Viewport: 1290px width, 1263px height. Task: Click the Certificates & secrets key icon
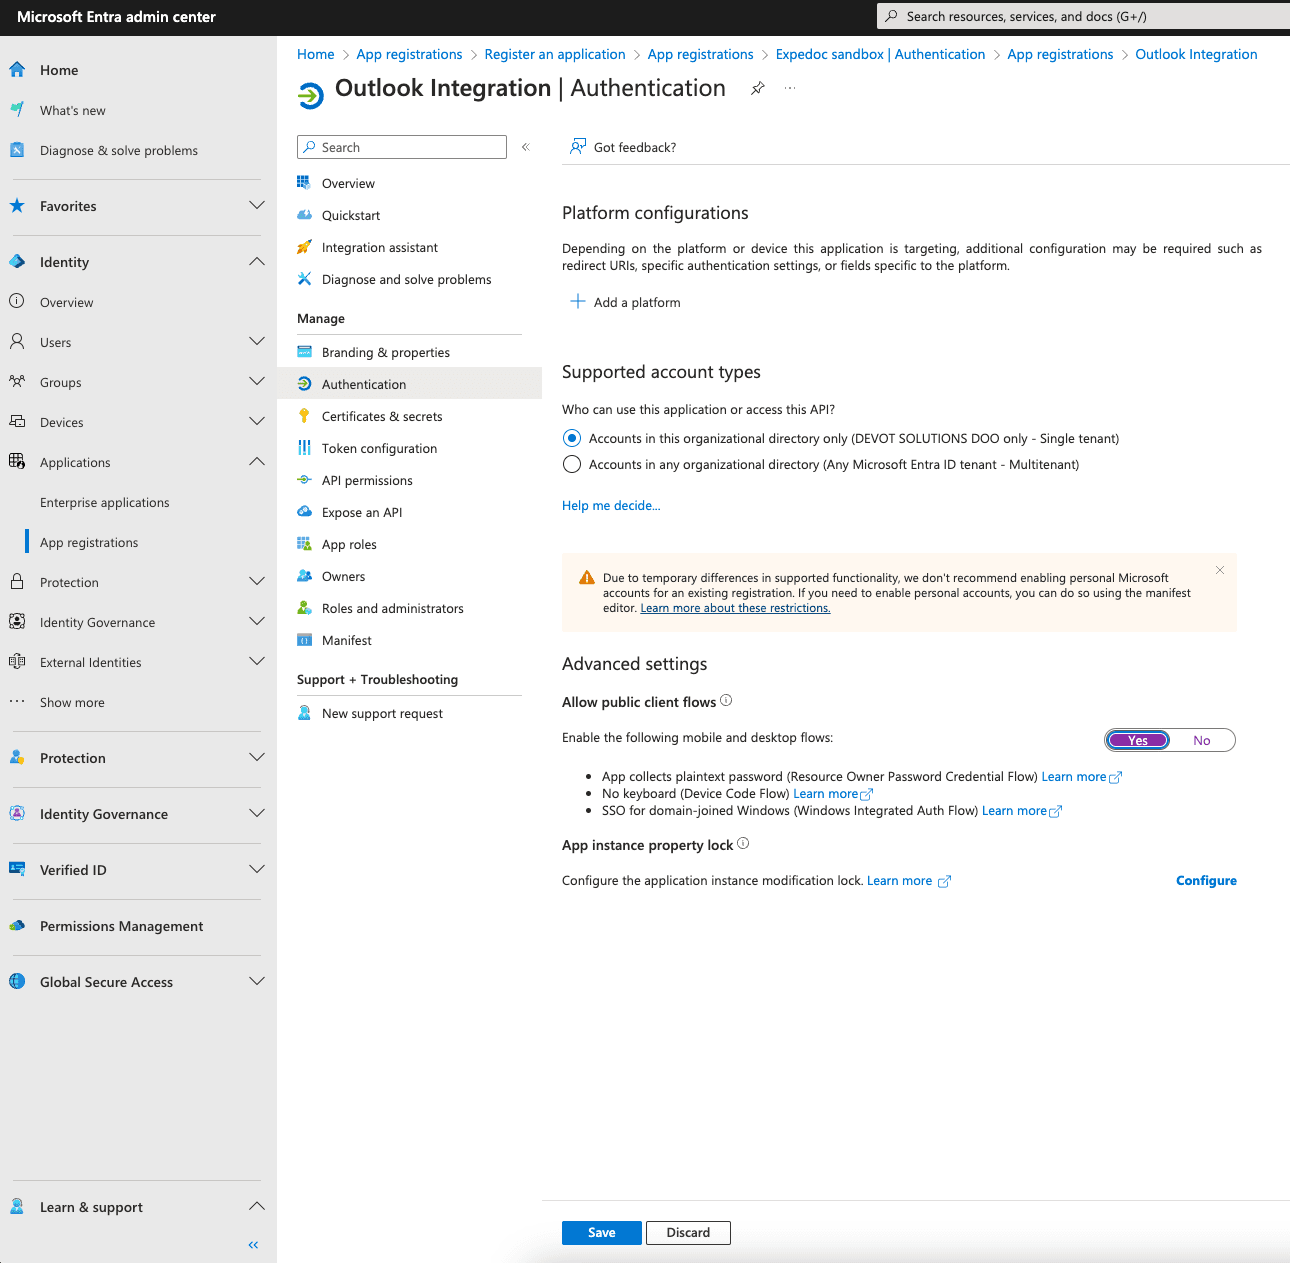pos(304,416)
